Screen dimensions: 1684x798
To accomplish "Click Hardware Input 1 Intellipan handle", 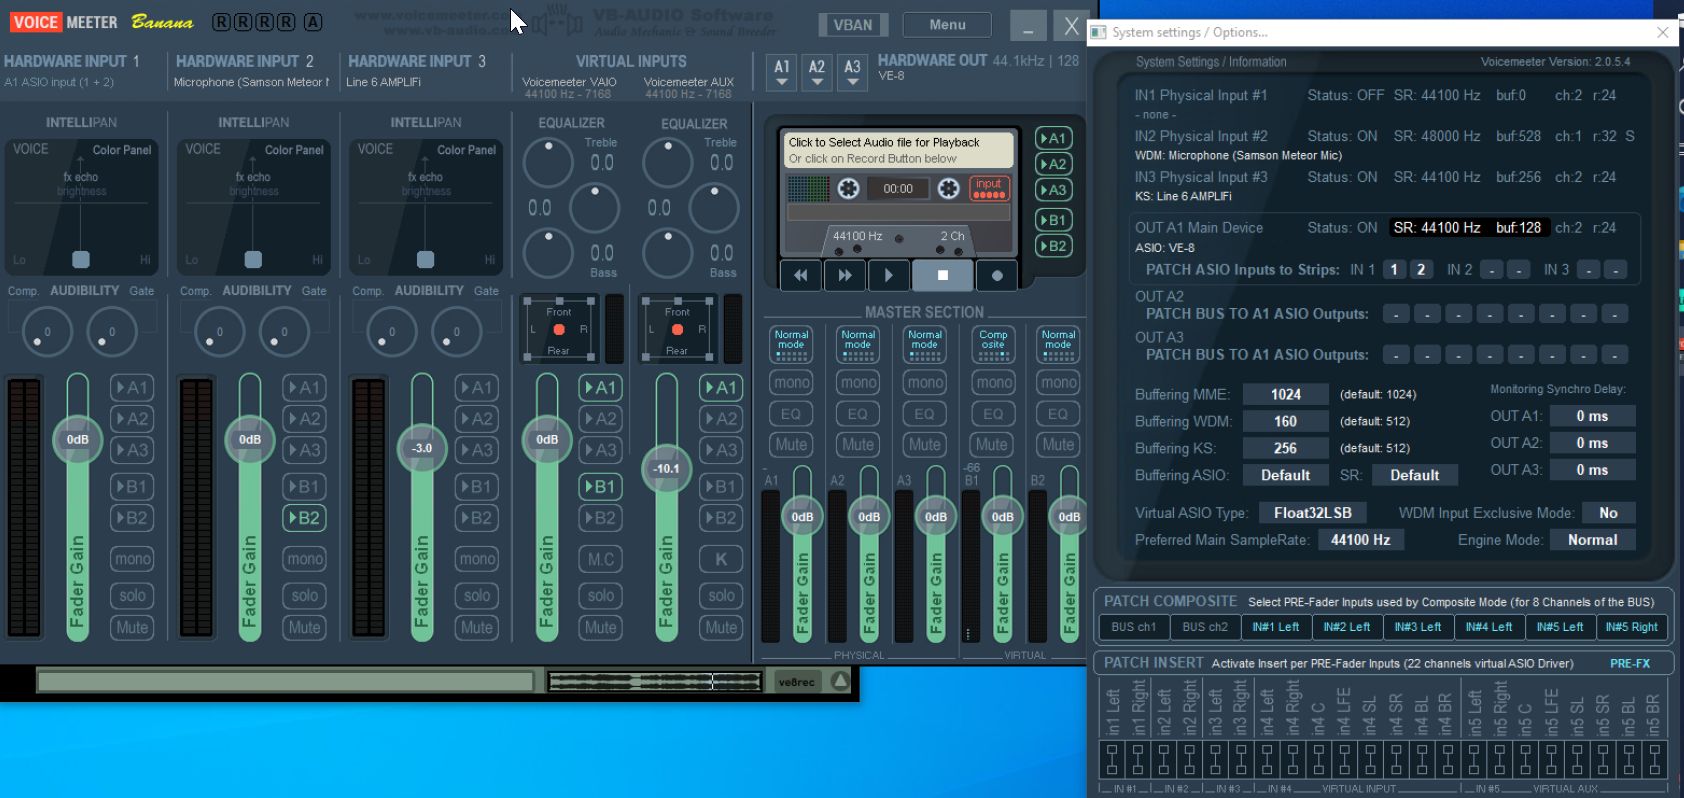I will pyautogui.click(x=81, y=259).
